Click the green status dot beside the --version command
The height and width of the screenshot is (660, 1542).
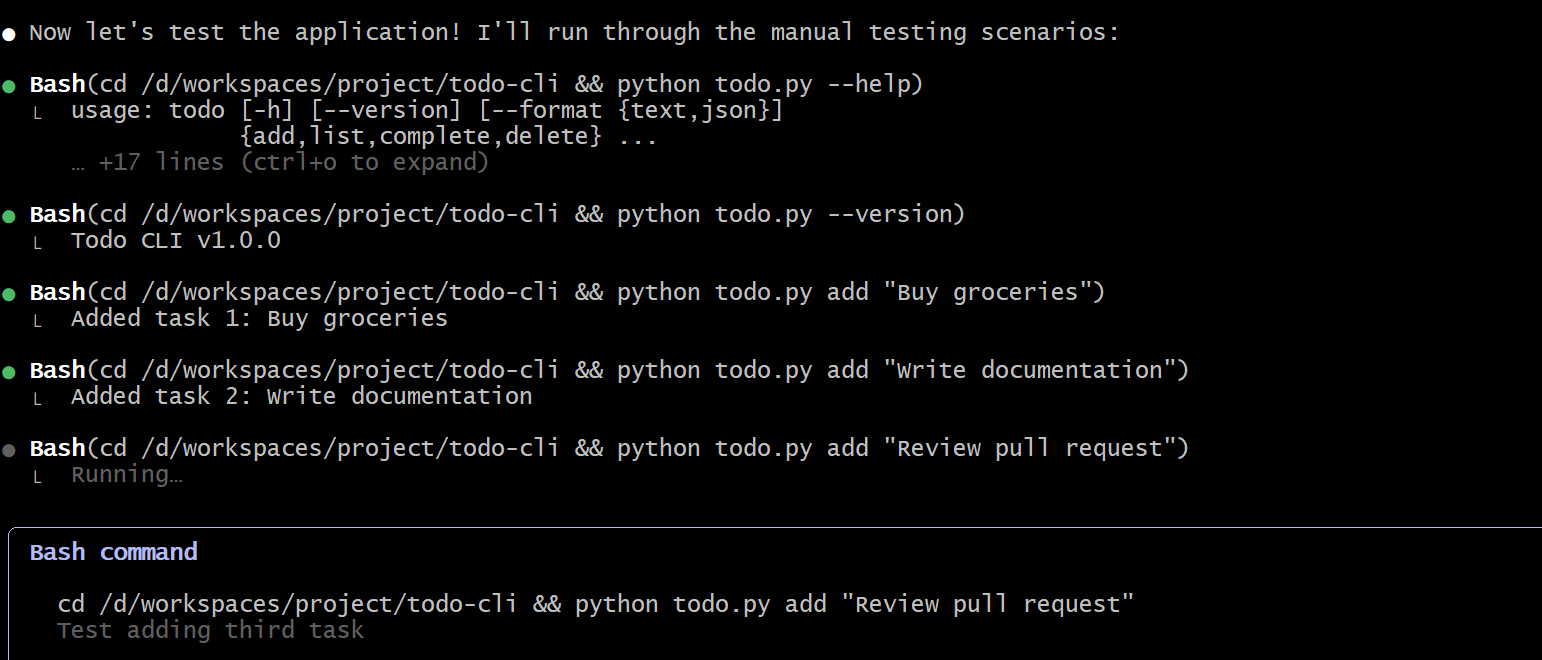(9, 216)
